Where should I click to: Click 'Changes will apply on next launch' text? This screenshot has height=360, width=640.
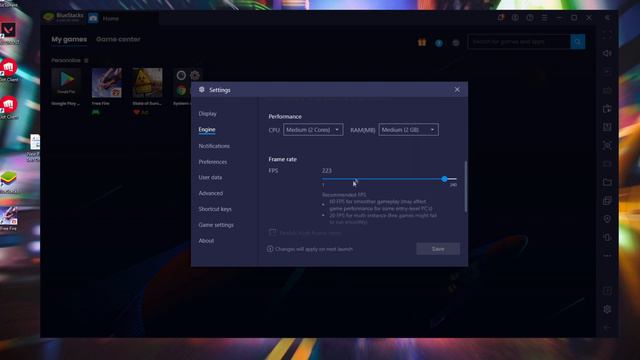(x=314, y=249)
